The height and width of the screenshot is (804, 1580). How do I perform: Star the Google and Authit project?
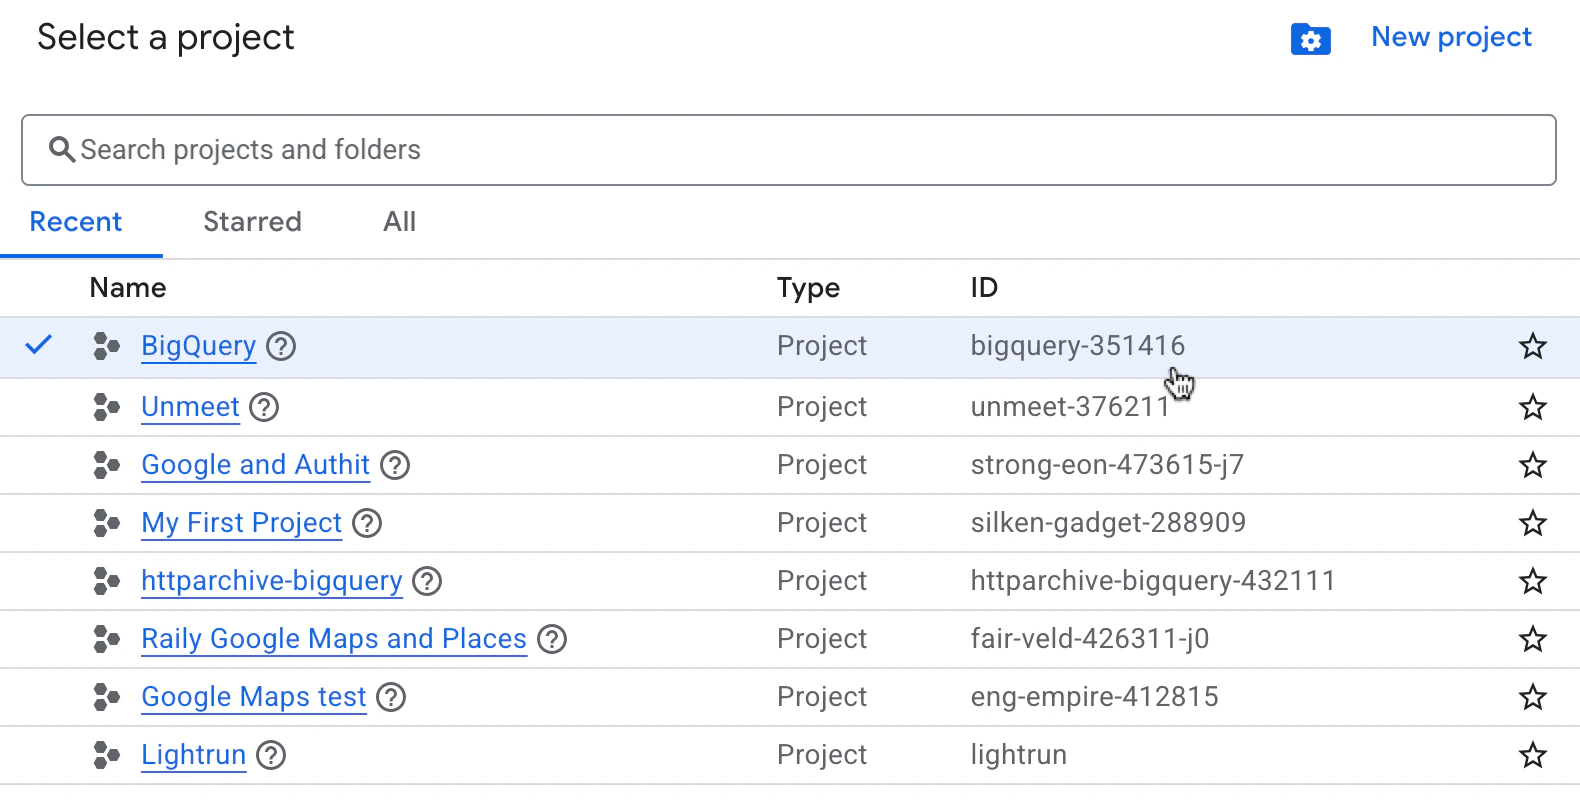[1532, 465]
